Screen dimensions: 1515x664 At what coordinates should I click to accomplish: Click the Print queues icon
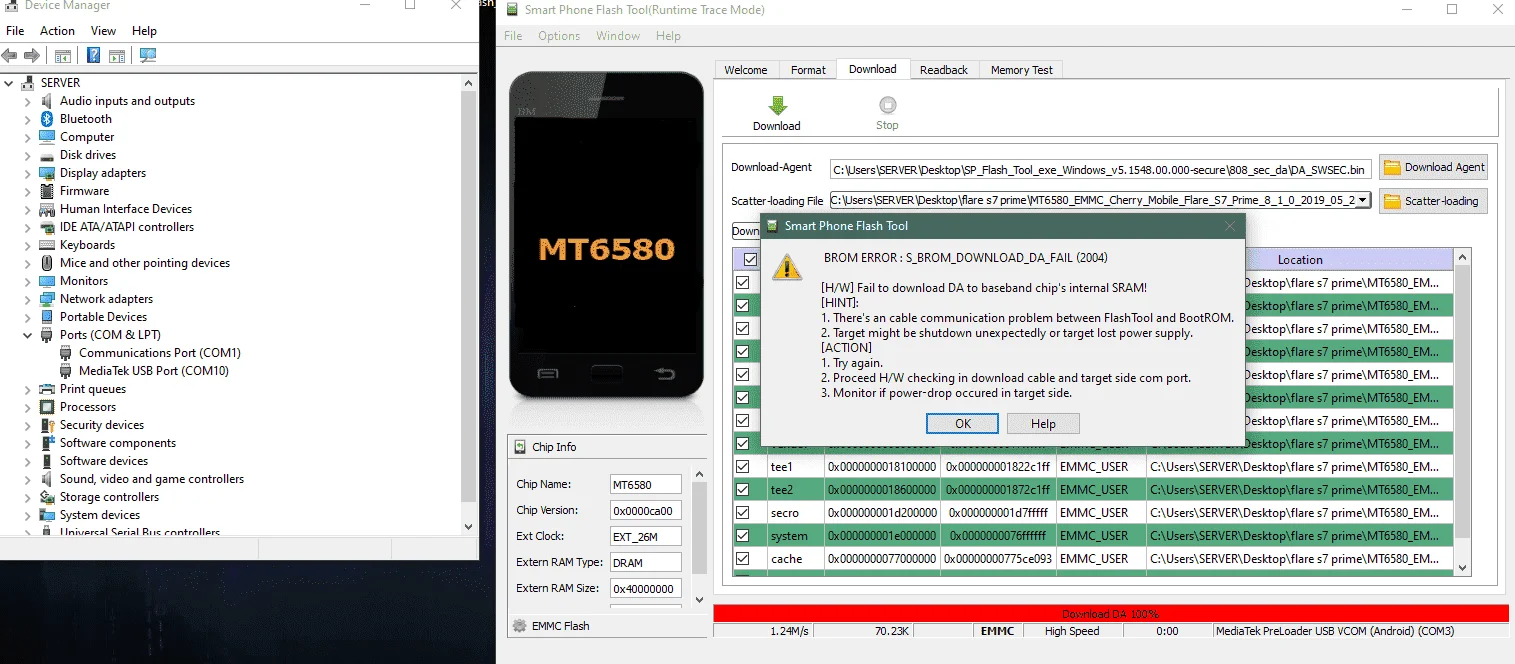click(47, 389)
